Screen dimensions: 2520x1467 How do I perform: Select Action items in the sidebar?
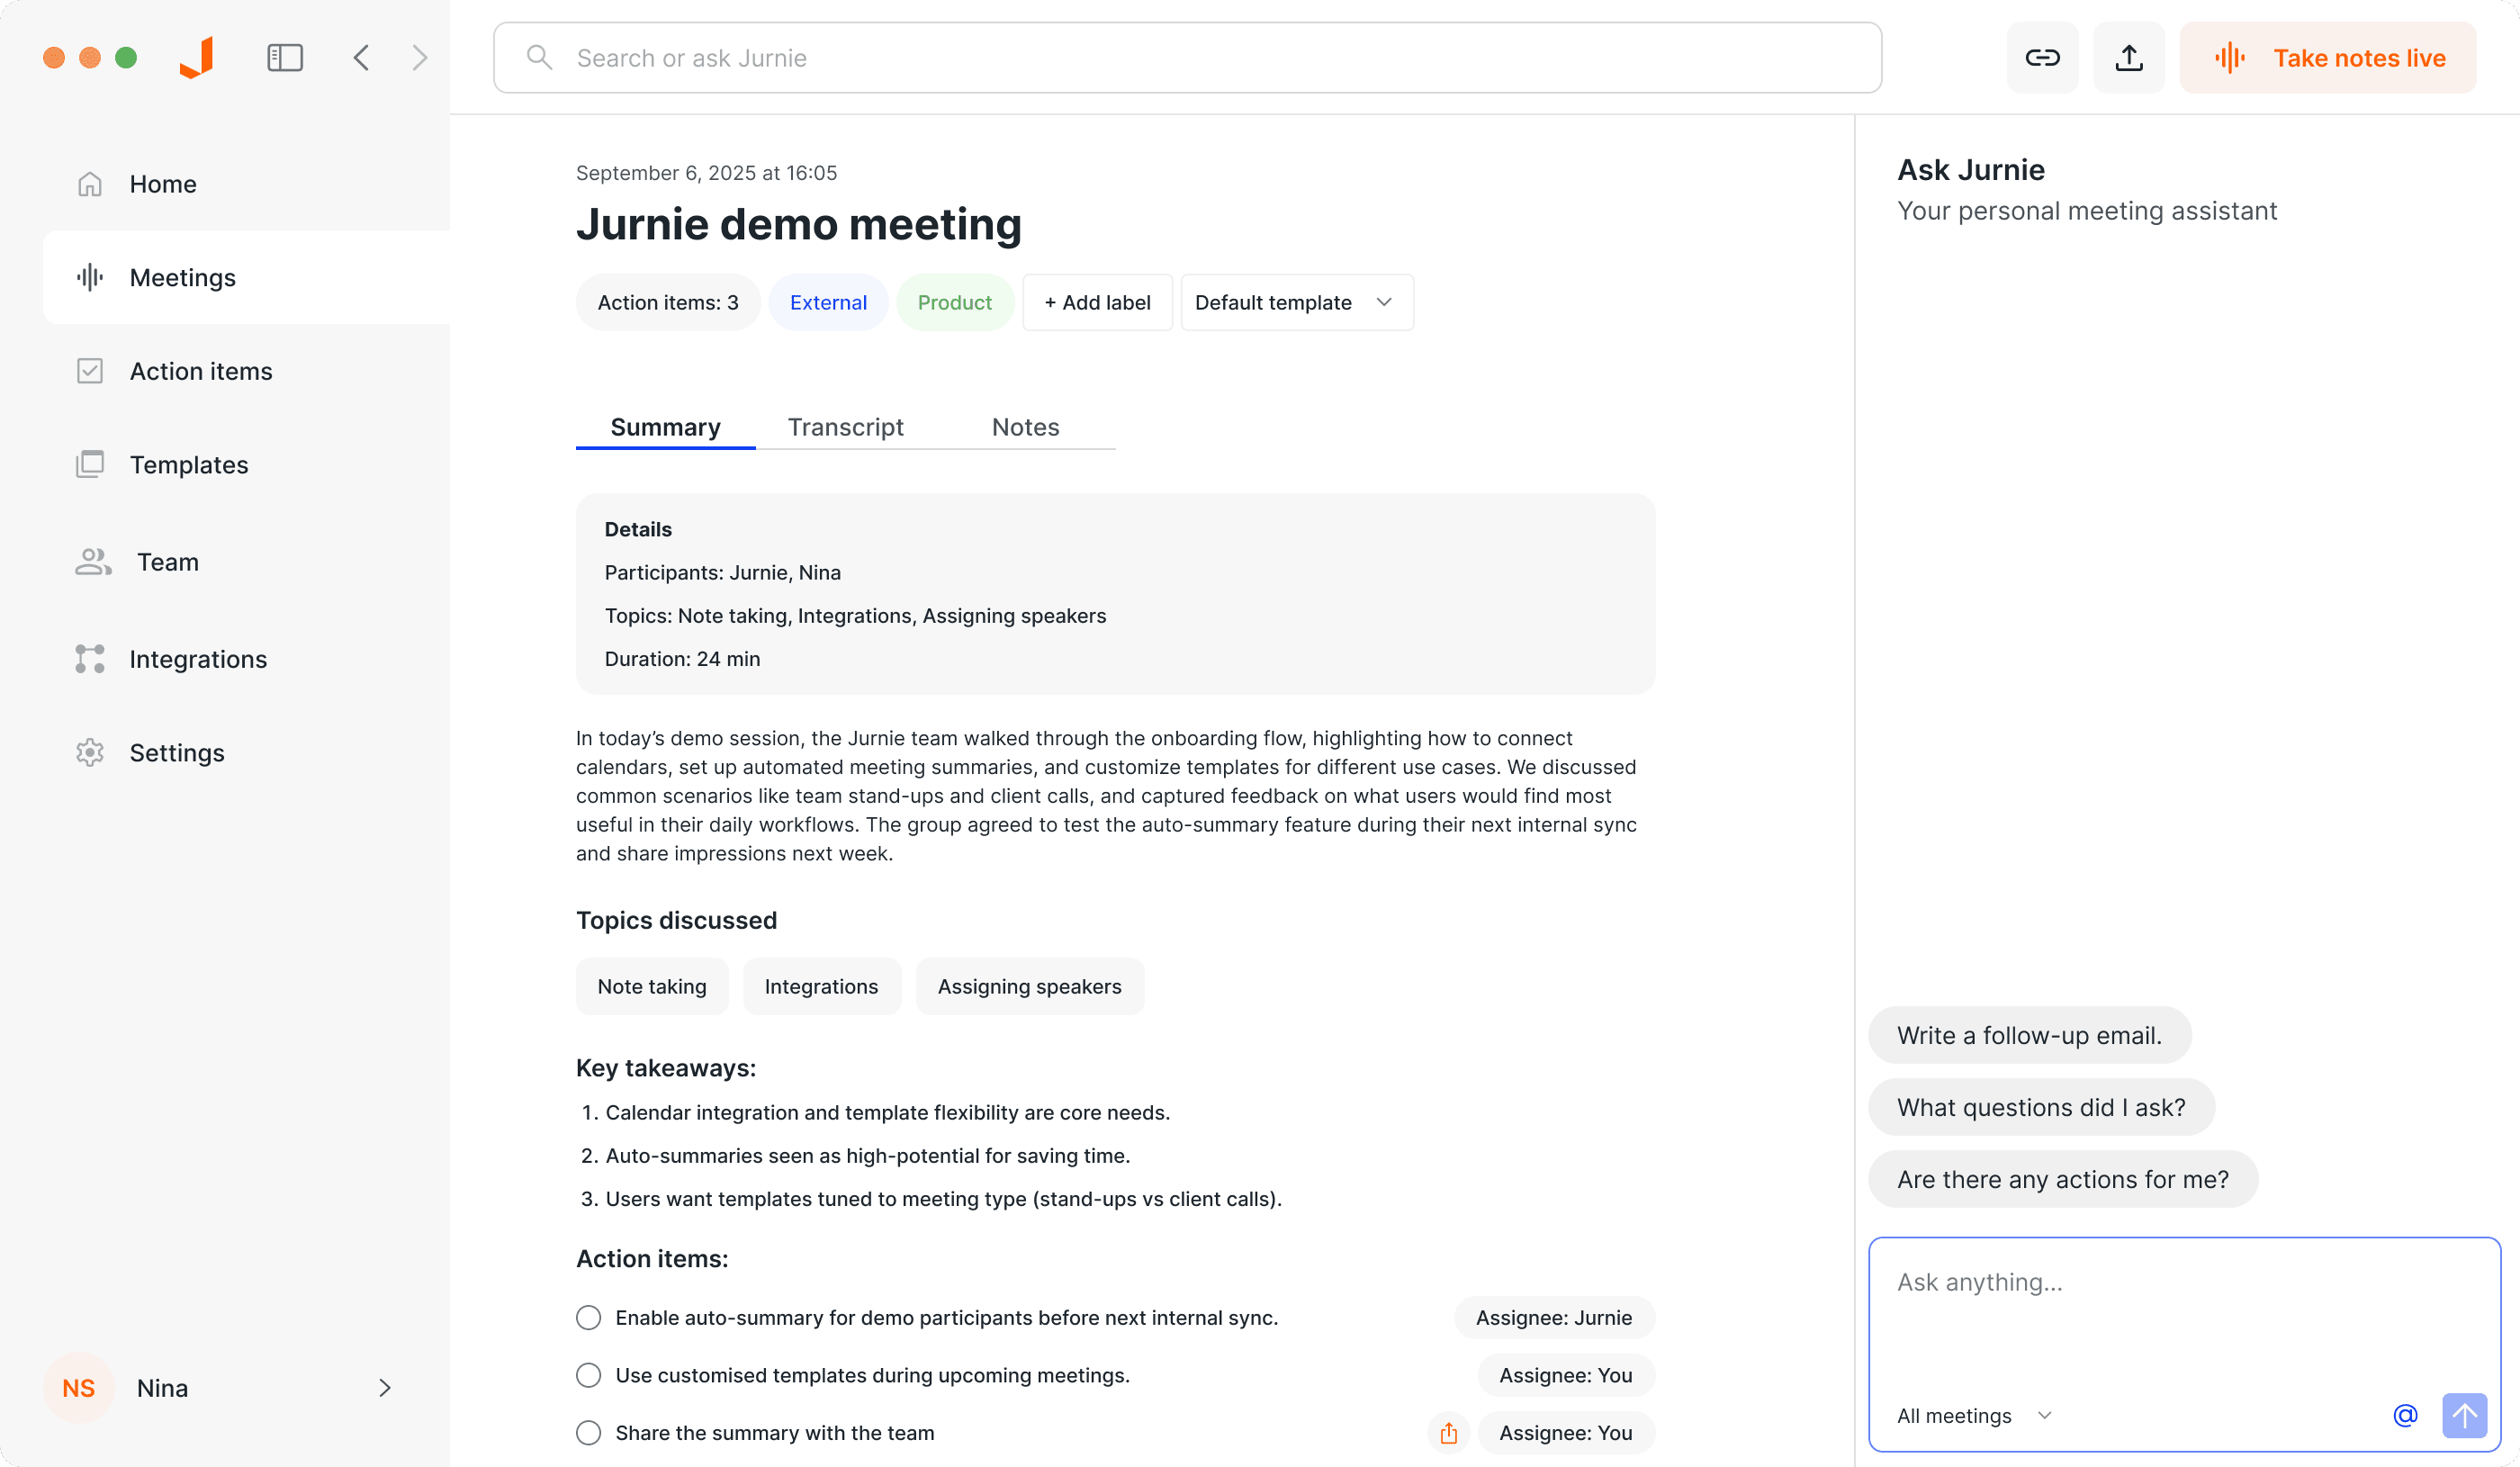click(200, 370)
